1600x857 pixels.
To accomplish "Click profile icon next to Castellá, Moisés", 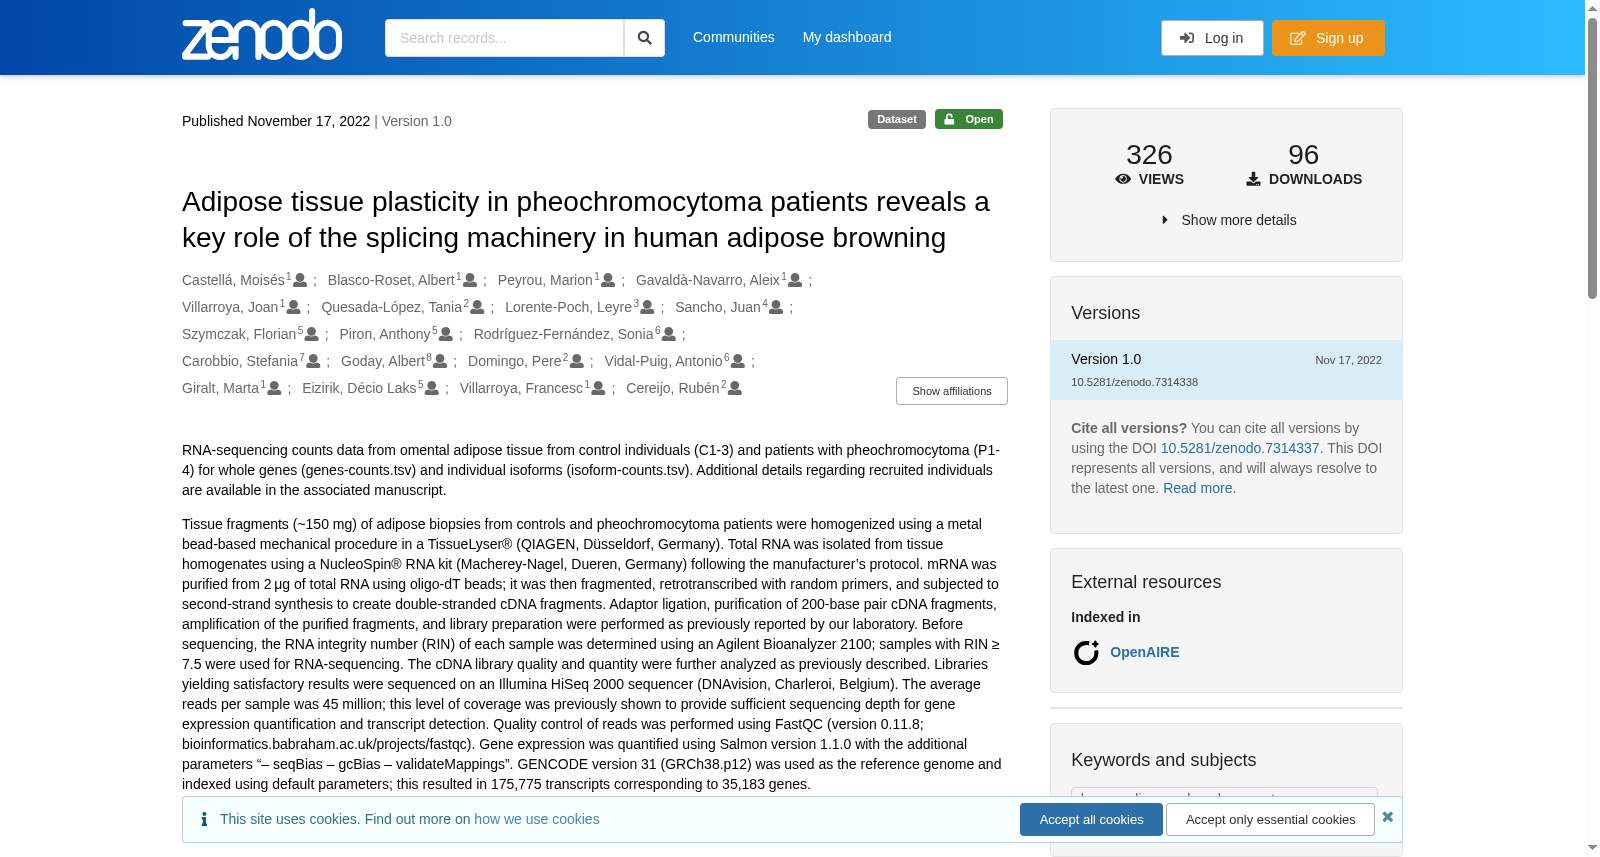I will click(300, 281).
